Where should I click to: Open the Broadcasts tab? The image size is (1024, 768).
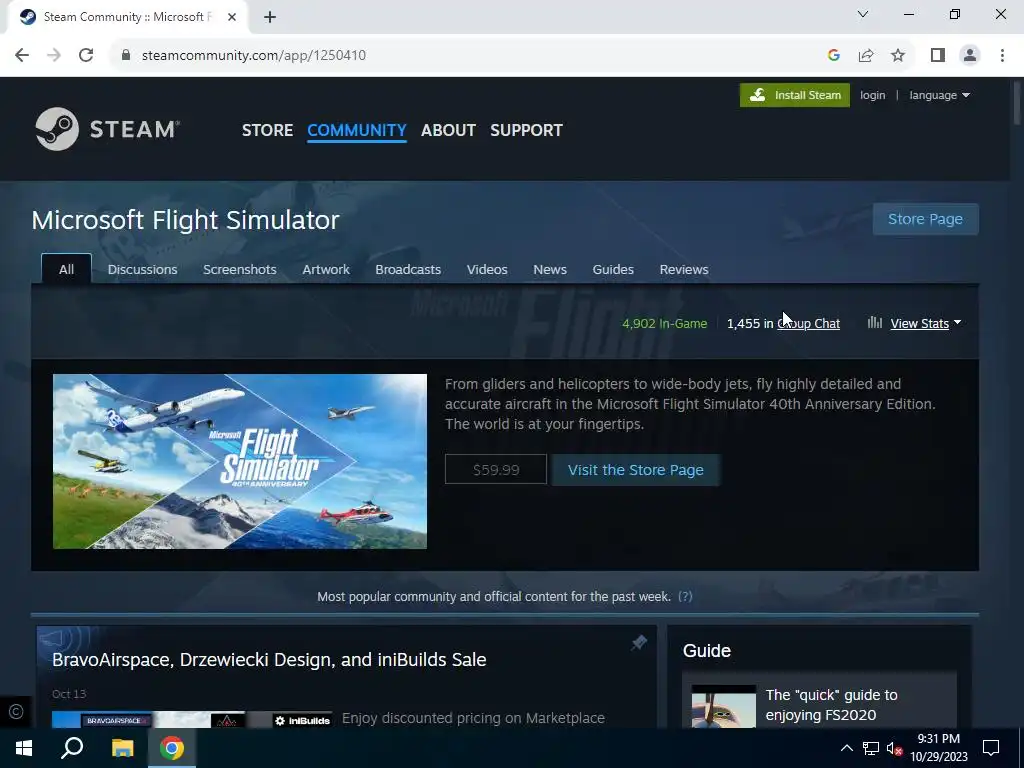coord(408,269)
